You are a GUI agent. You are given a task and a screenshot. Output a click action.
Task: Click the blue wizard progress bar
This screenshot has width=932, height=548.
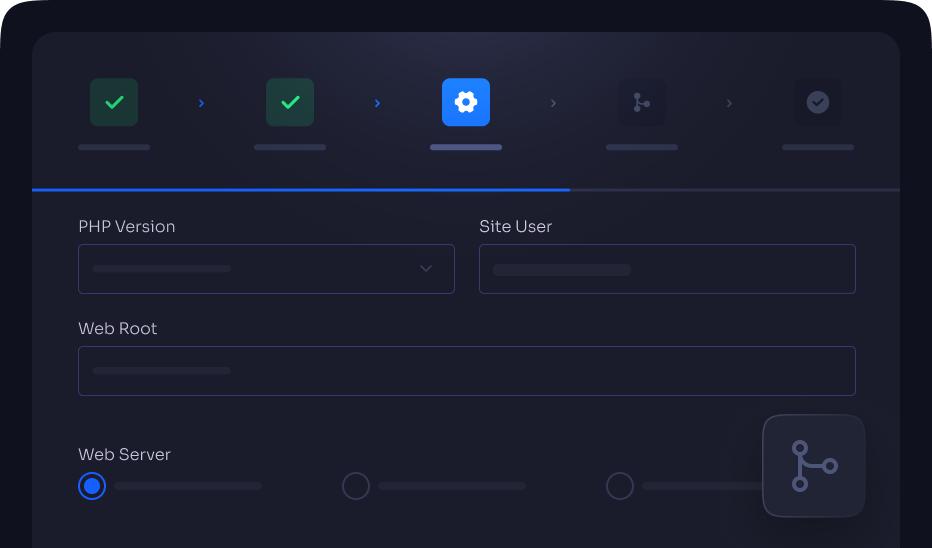(300, 189)
